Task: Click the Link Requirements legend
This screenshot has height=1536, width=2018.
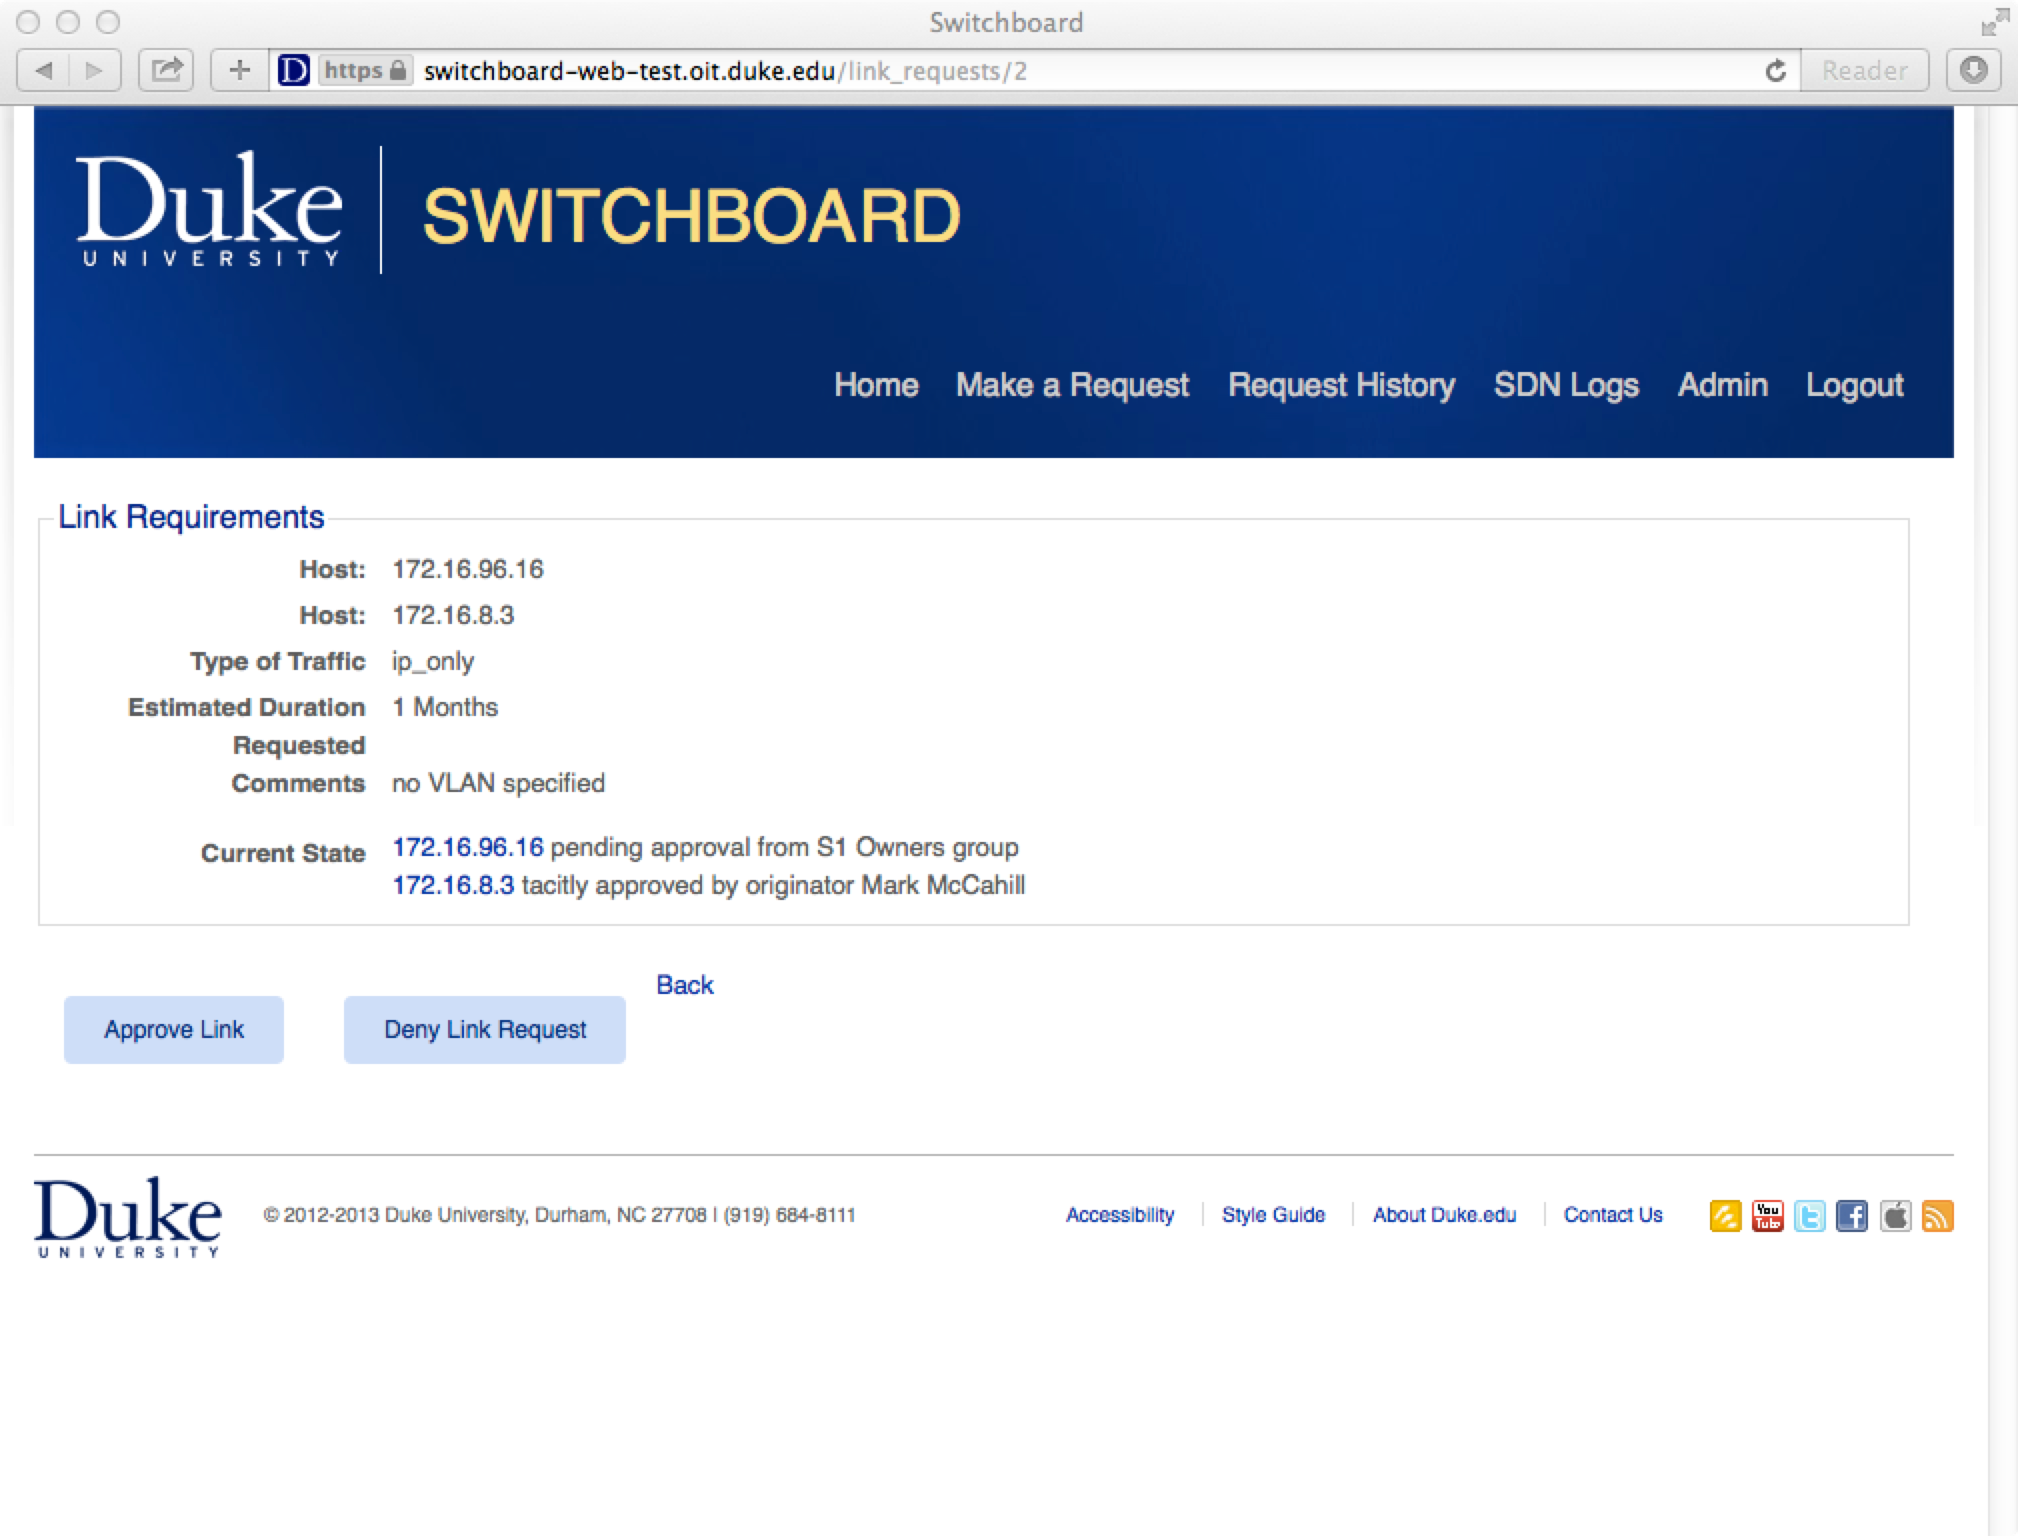Action: (191, 517)
